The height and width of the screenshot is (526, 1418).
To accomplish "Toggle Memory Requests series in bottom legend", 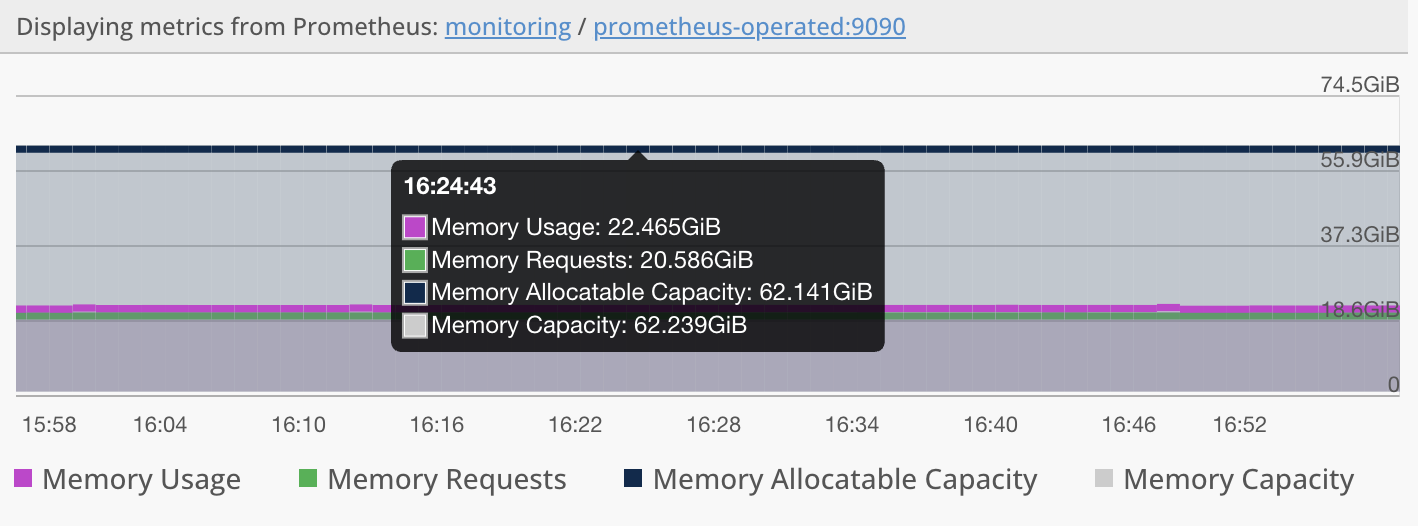I will point(446,480).
